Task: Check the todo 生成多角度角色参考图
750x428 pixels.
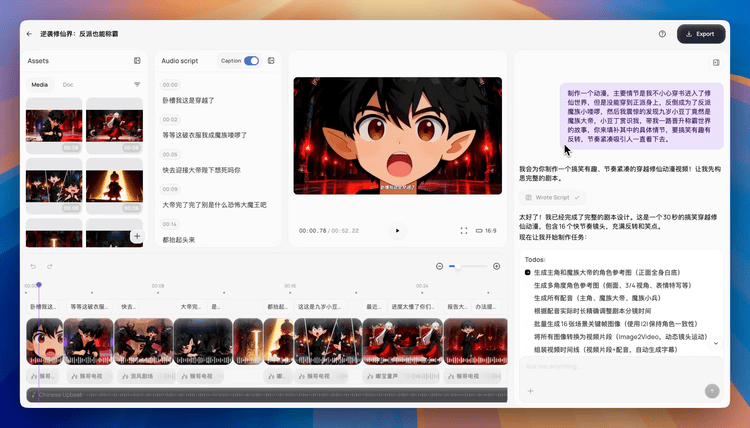Action: (528, 285)
